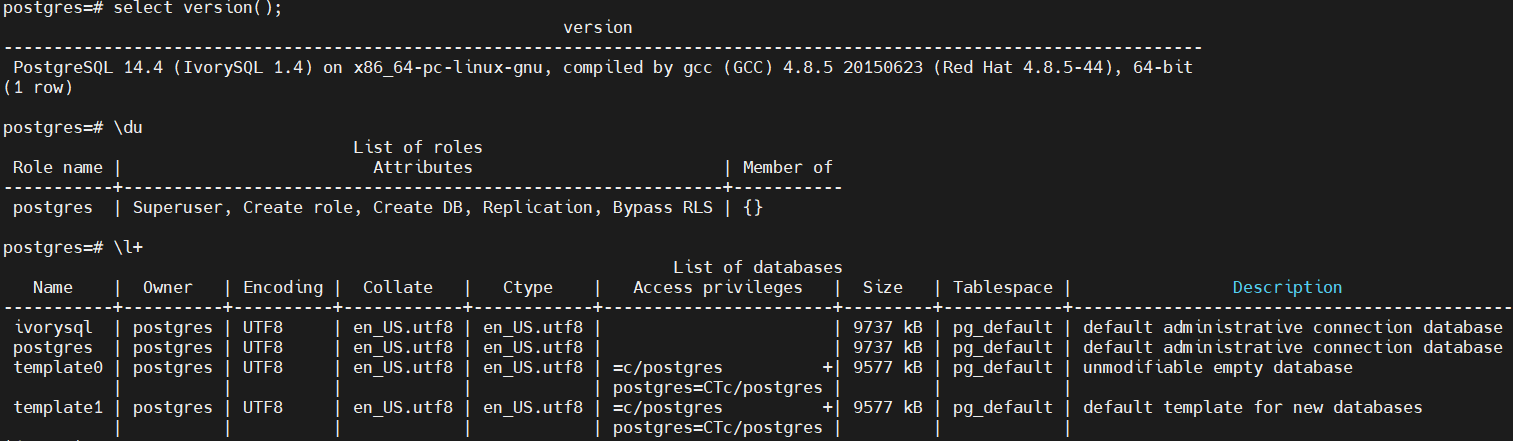Click the "(1 row)" result text

click(x=38, y=88)
